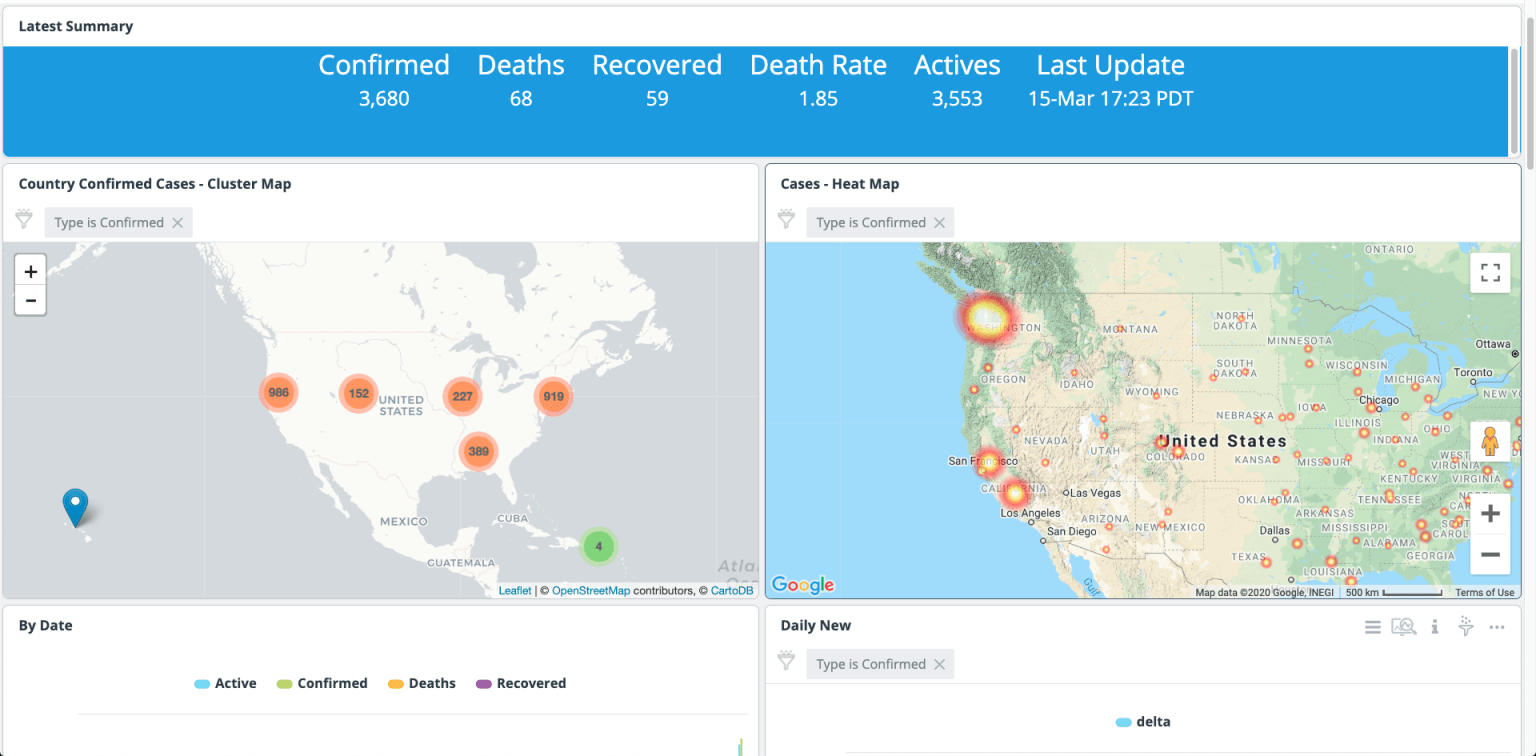Click the view underlying data icon
This screenshot has width=1536, height=756.
[1403, 626]
